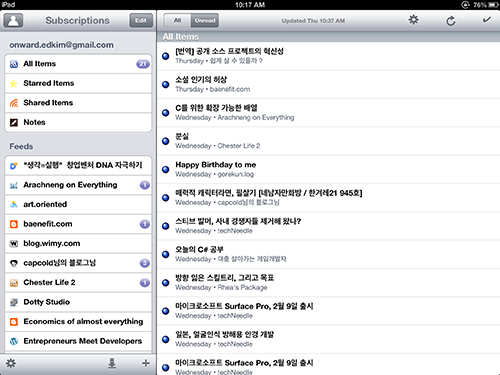Toggle unread dot for Happy Birthday to me
Viewport: 500px width, 375px height.
coord(166,169)
